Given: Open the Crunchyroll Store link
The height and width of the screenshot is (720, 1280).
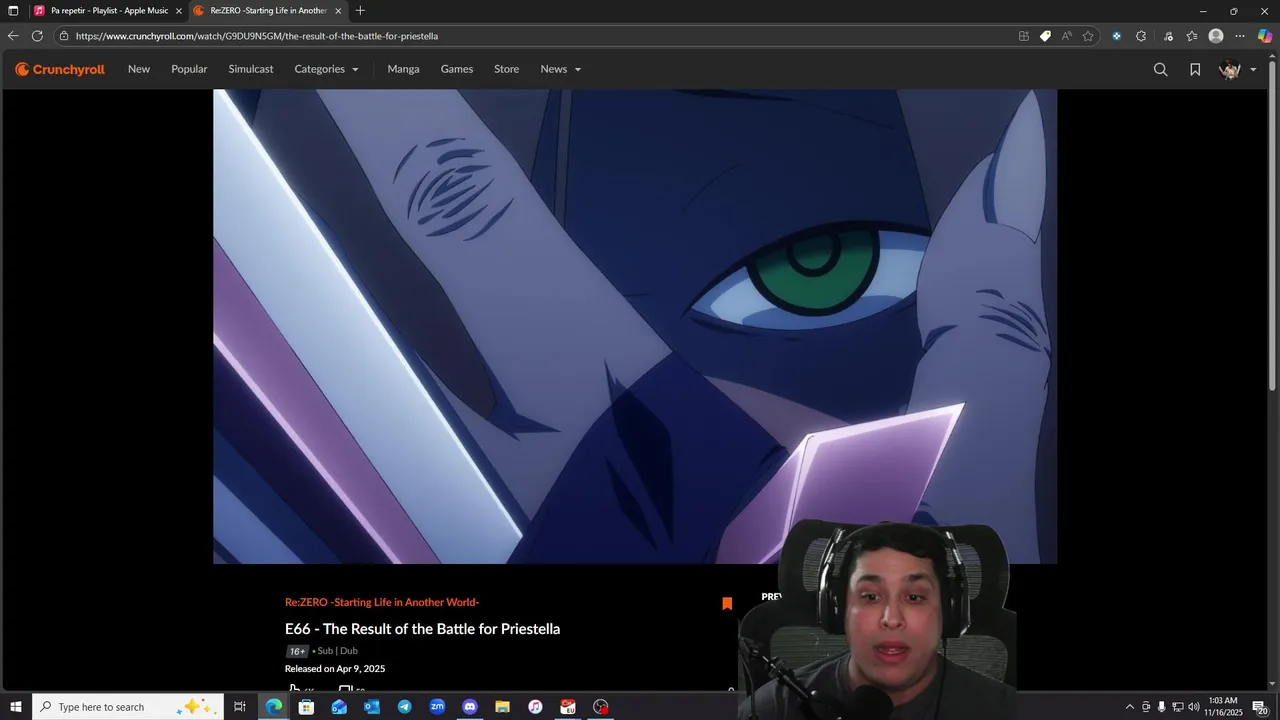Looking at the screenshot, I should [506, 69].
